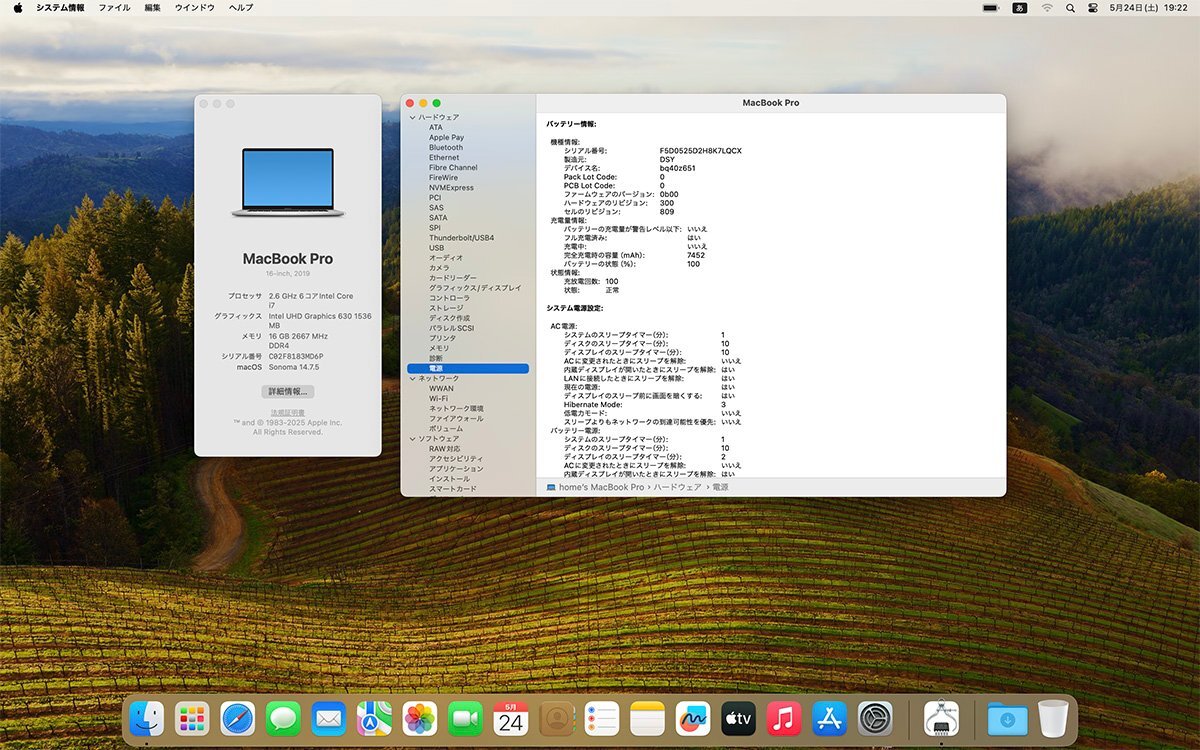The height and width of the screenshot is (750, 1200).
Task: Launch Safari from the Dock
Action: [238, 718]
